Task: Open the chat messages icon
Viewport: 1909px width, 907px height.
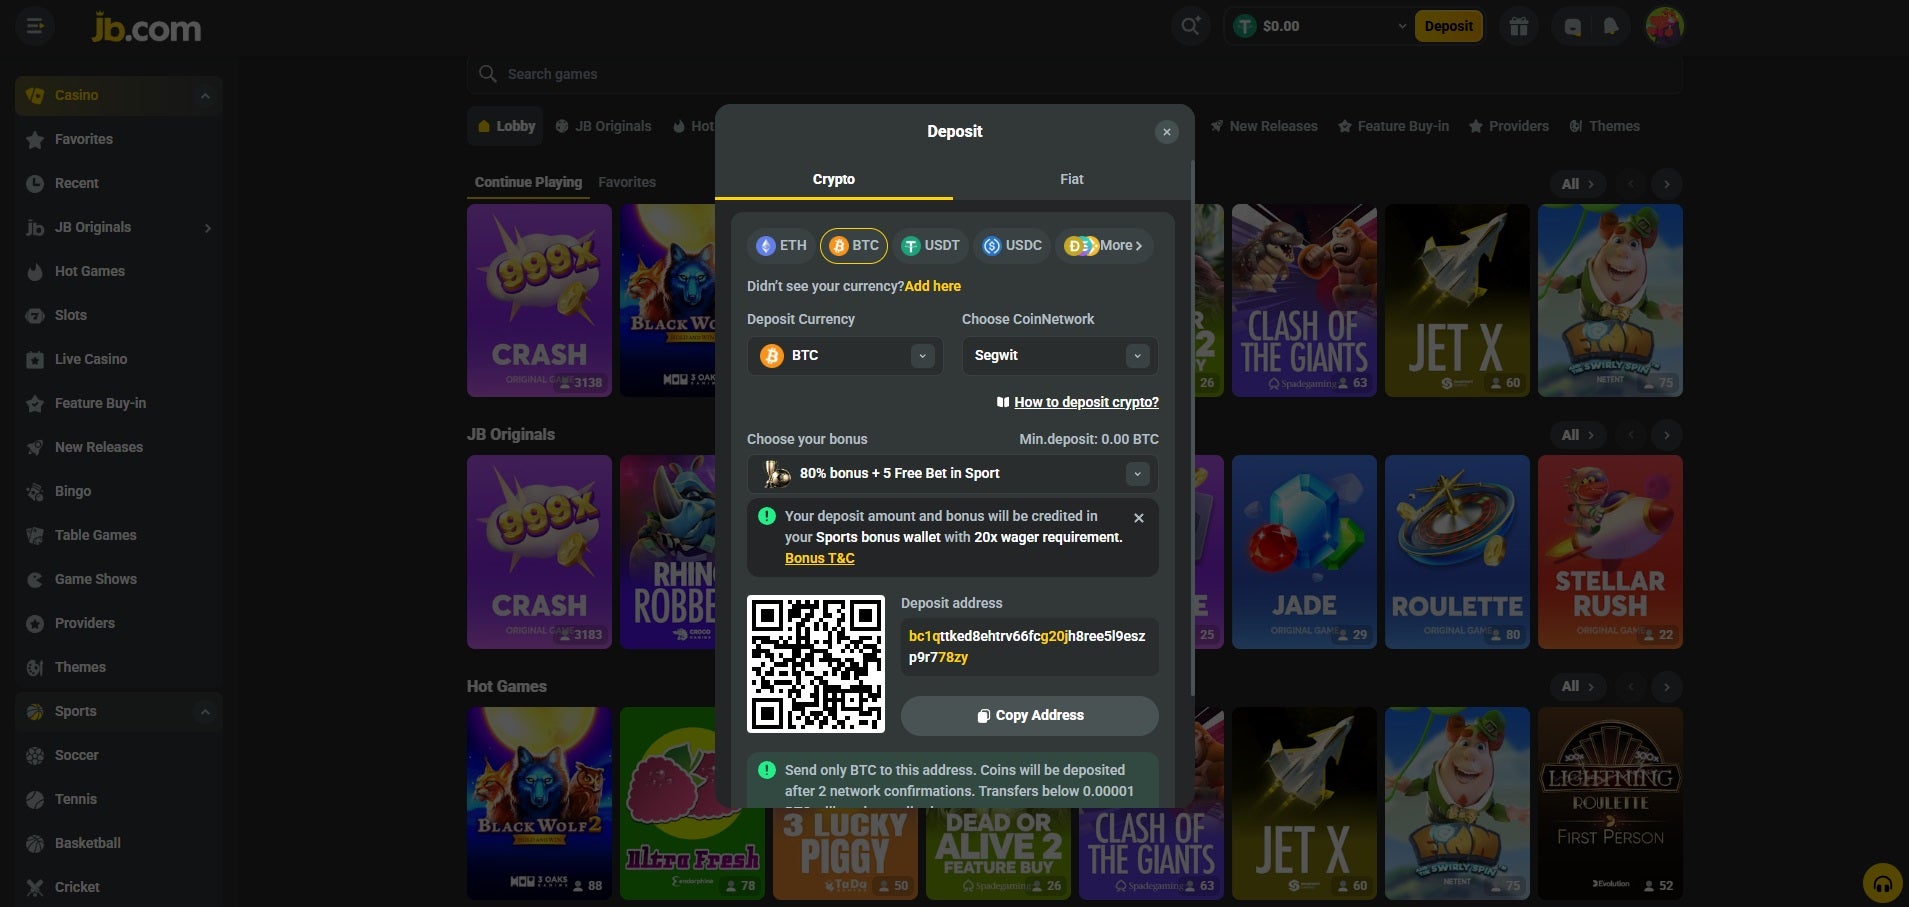Action: tap(1573, 27)
